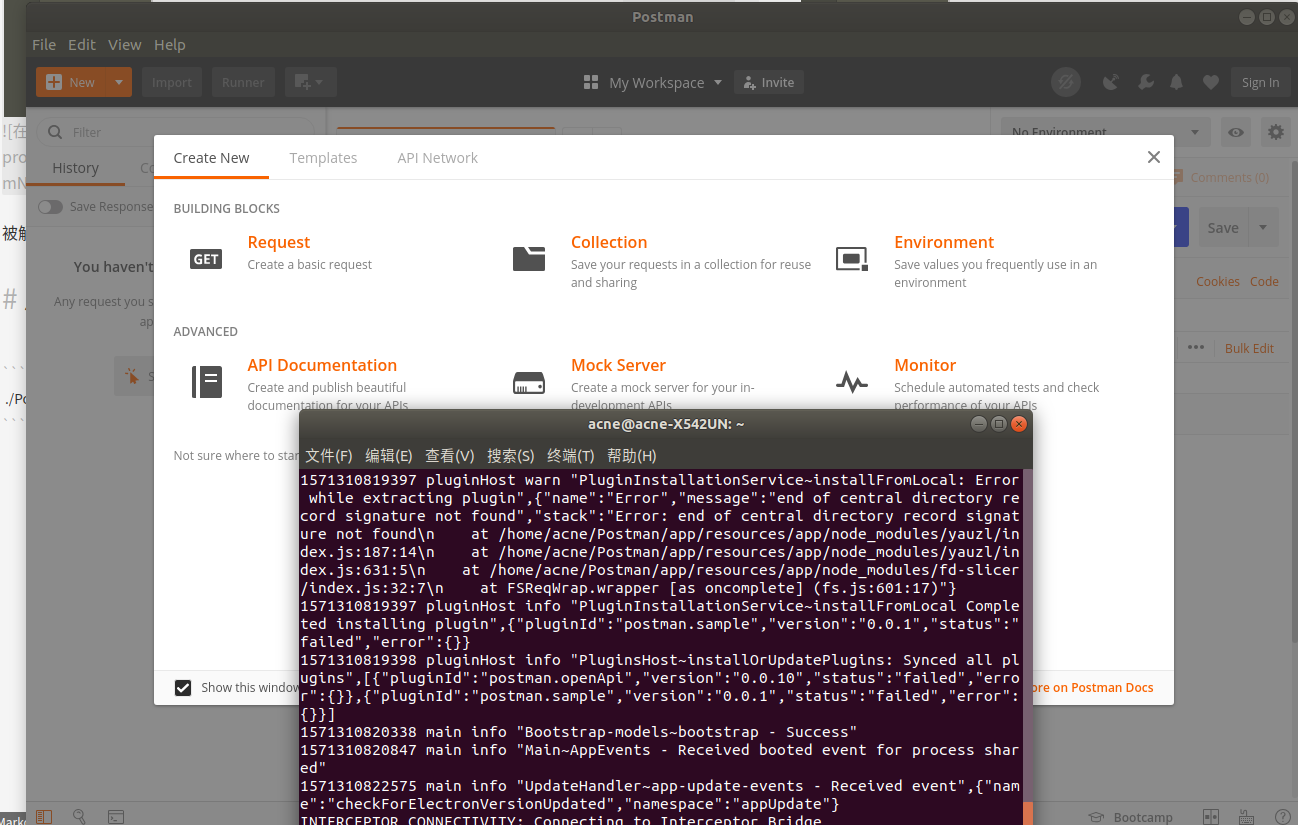Screen dimensions: 1298x825
Task: Create a new Environment
Action: (x=943, y=242)
